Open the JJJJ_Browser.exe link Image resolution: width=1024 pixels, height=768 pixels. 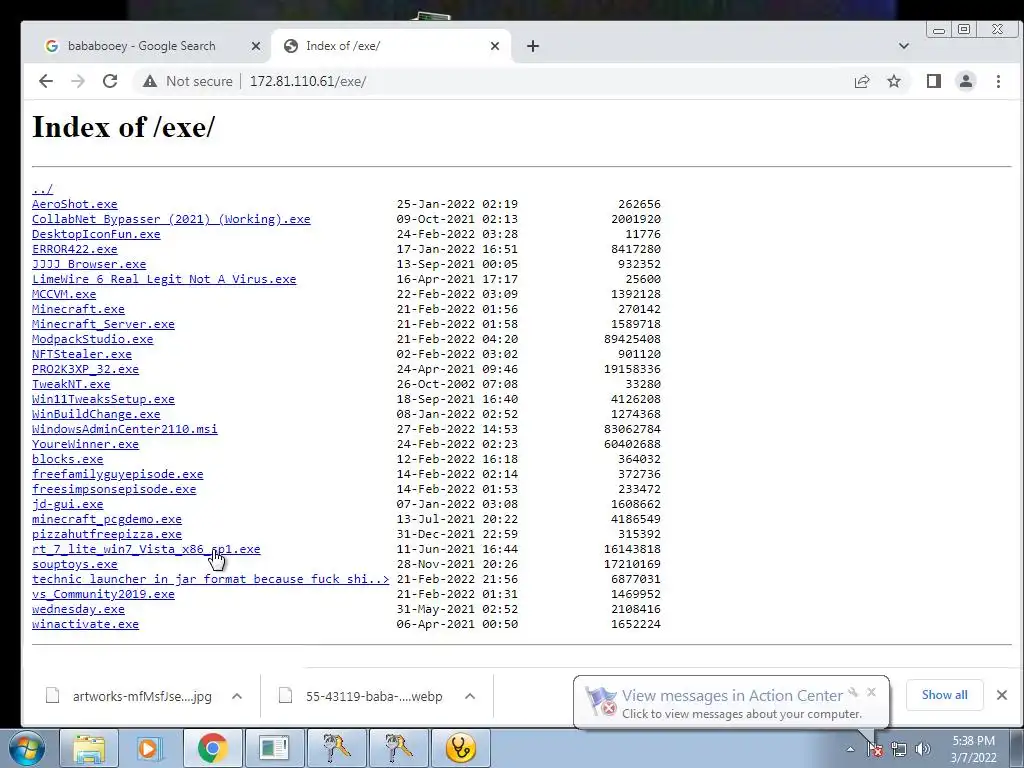click(x=89, y=264)
